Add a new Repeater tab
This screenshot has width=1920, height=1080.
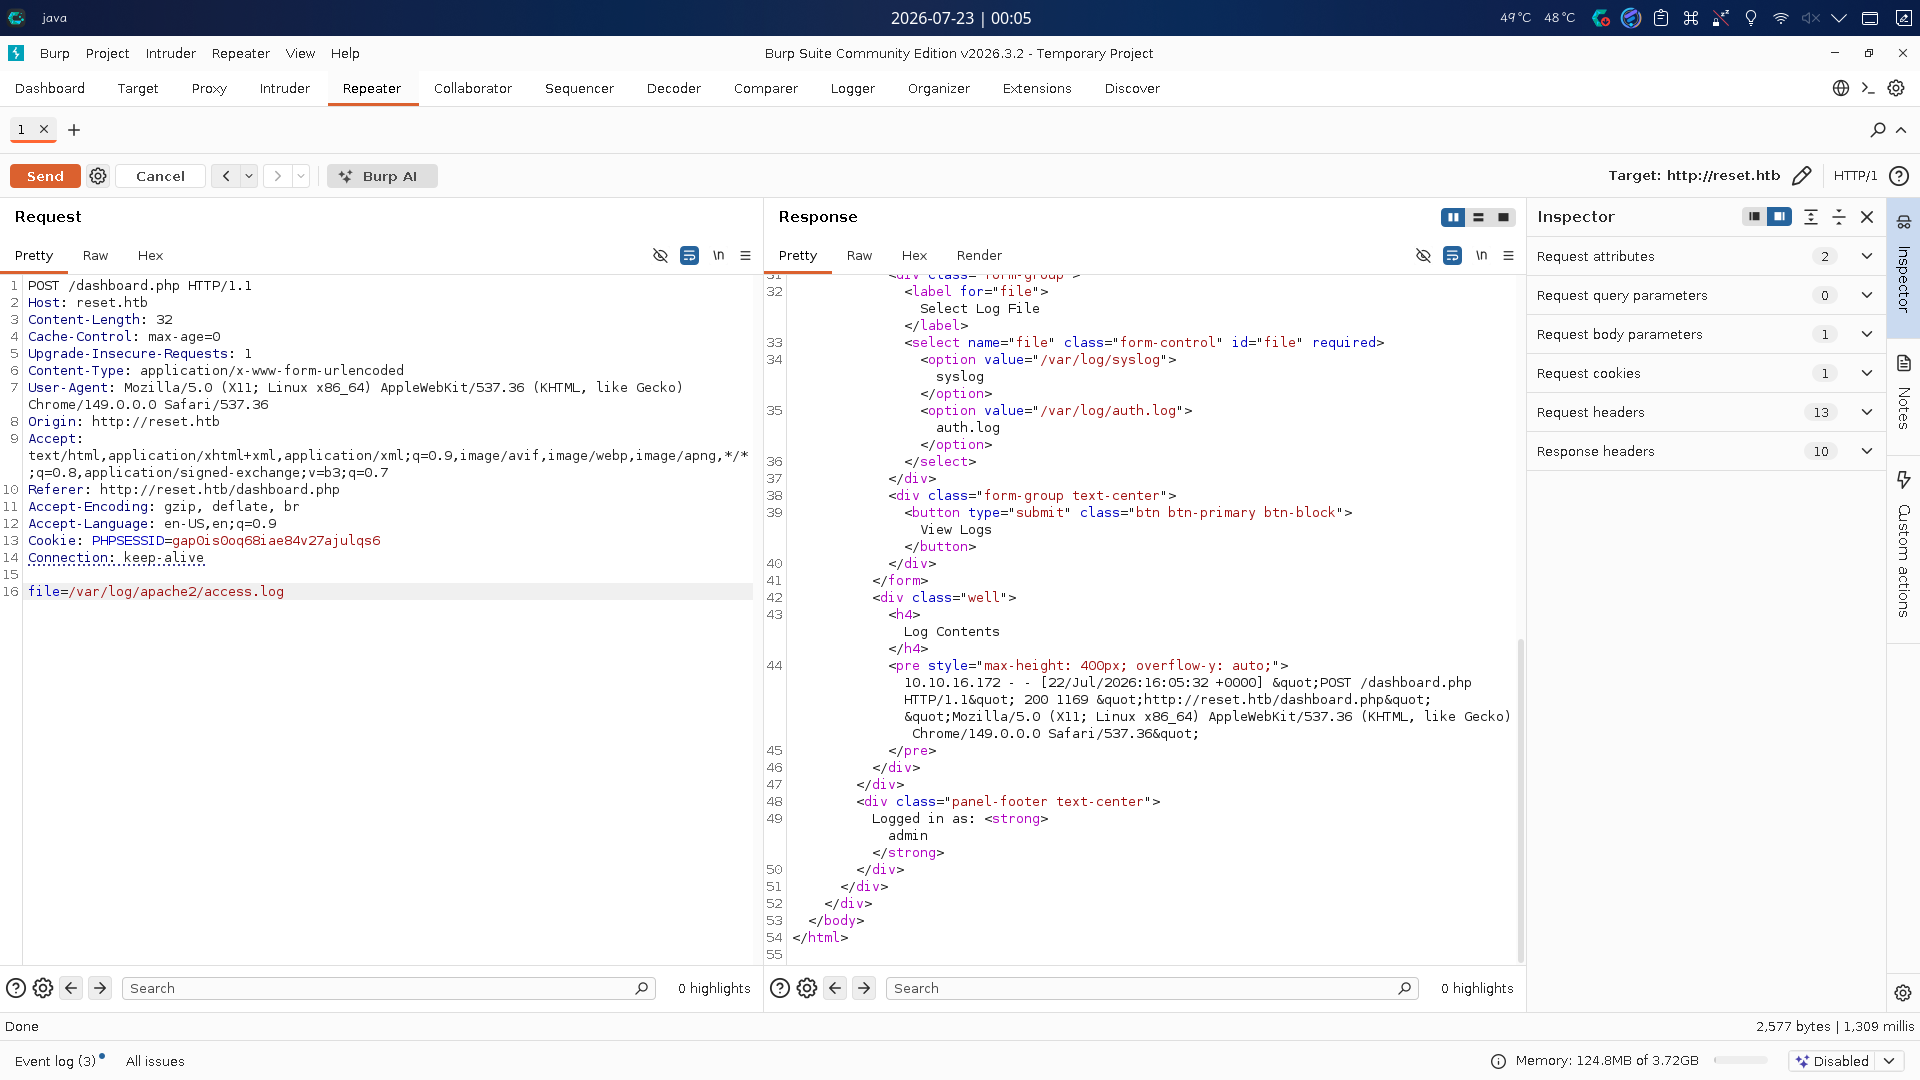tap(74, 130)
